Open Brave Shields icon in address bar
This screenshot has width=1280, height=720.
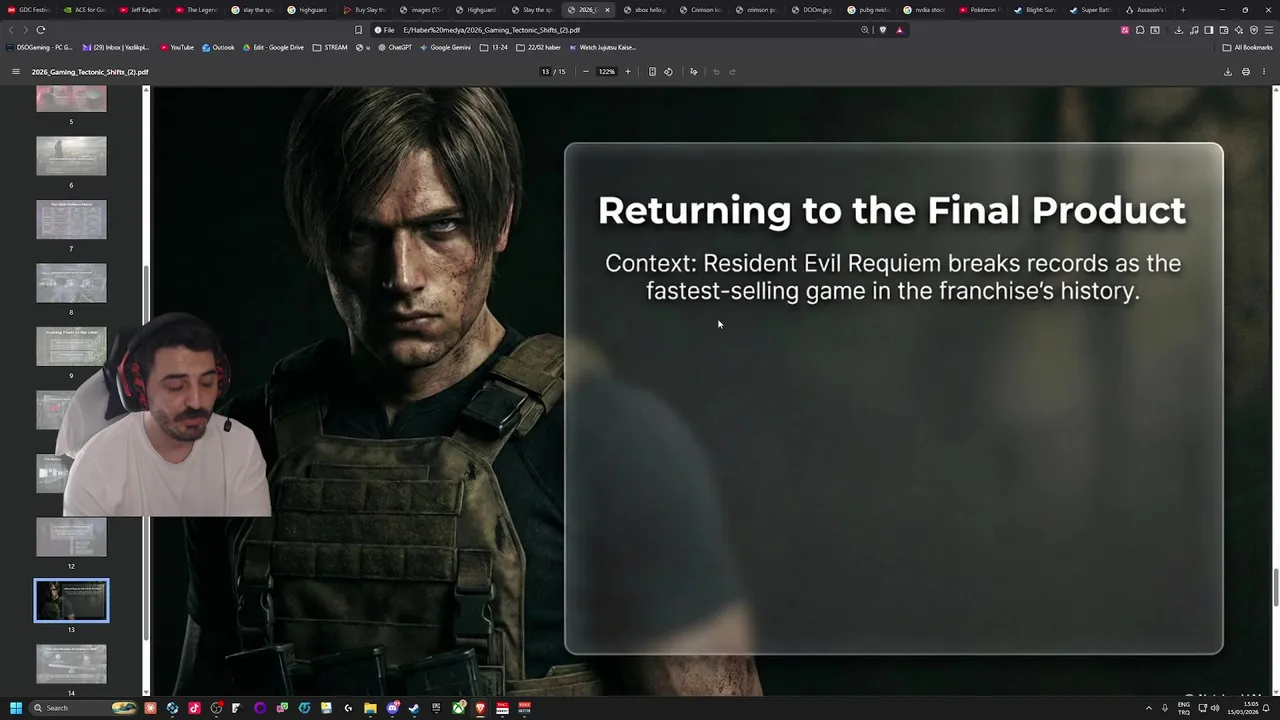[882, 30]
